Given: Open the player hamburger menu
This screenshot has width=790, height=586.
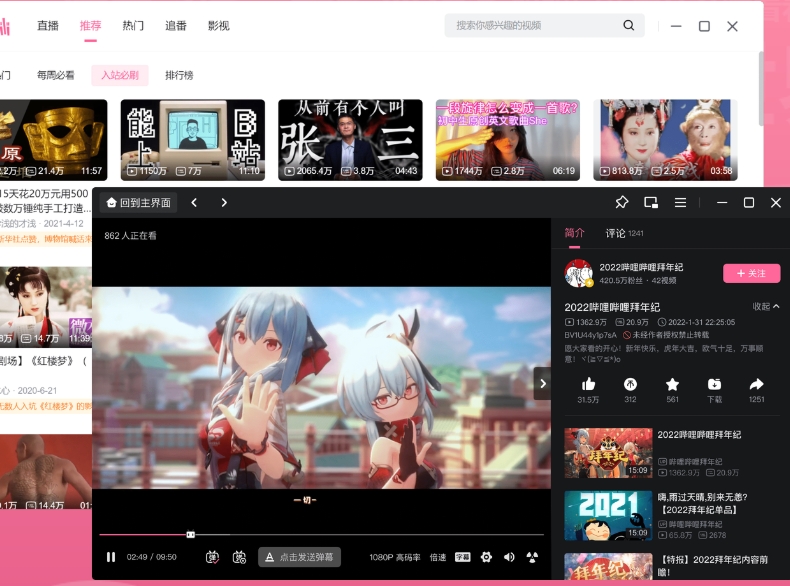Looking at the screenshot, I should pos(680,203).
